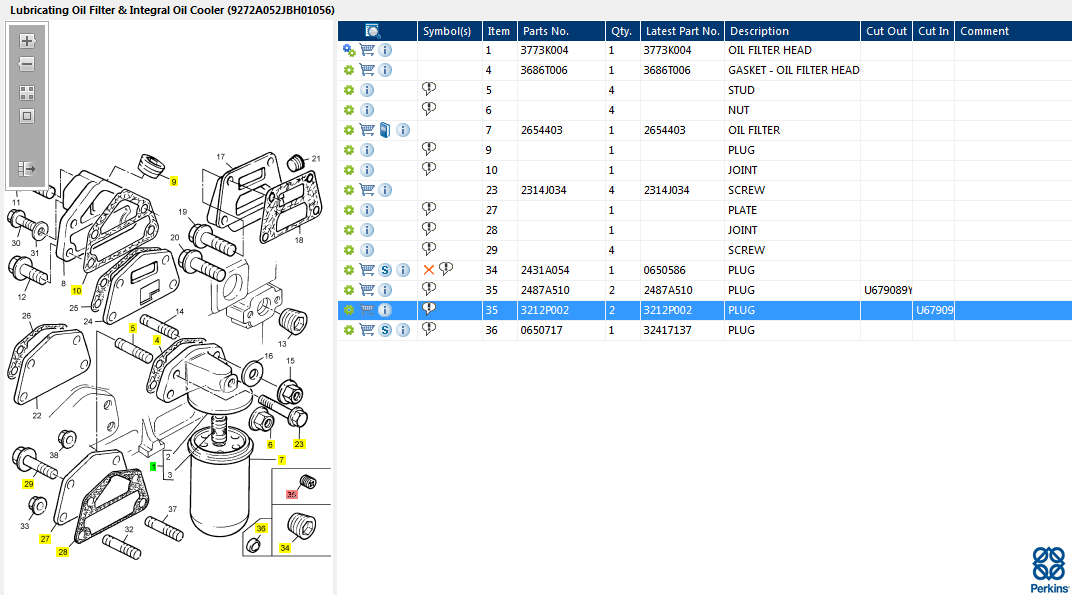Open info for item 28 JOINT row
Image resolution: width=1072 pixels, height=595 pixels.
click(367, 230)
